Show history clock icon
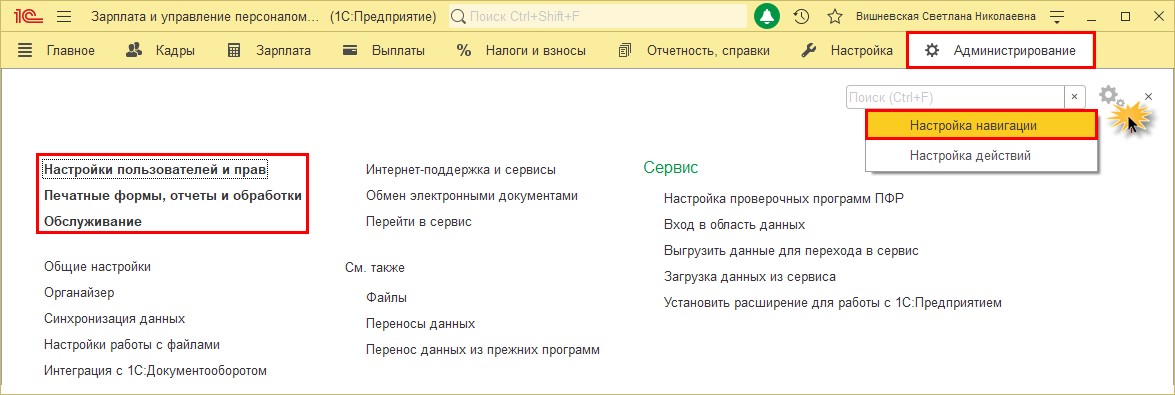Screen dimensions: 1175x395 (801, 16)
